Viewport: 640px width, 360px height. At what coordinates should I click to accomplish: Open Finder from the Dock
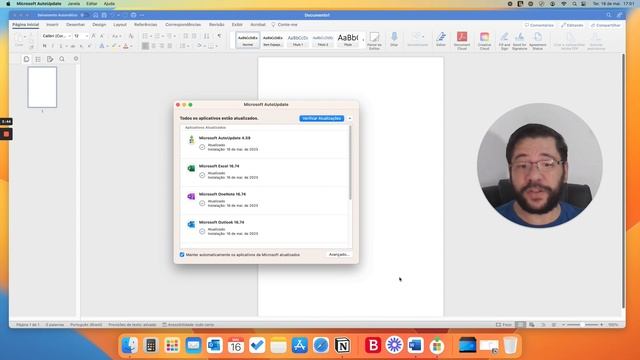130,345
